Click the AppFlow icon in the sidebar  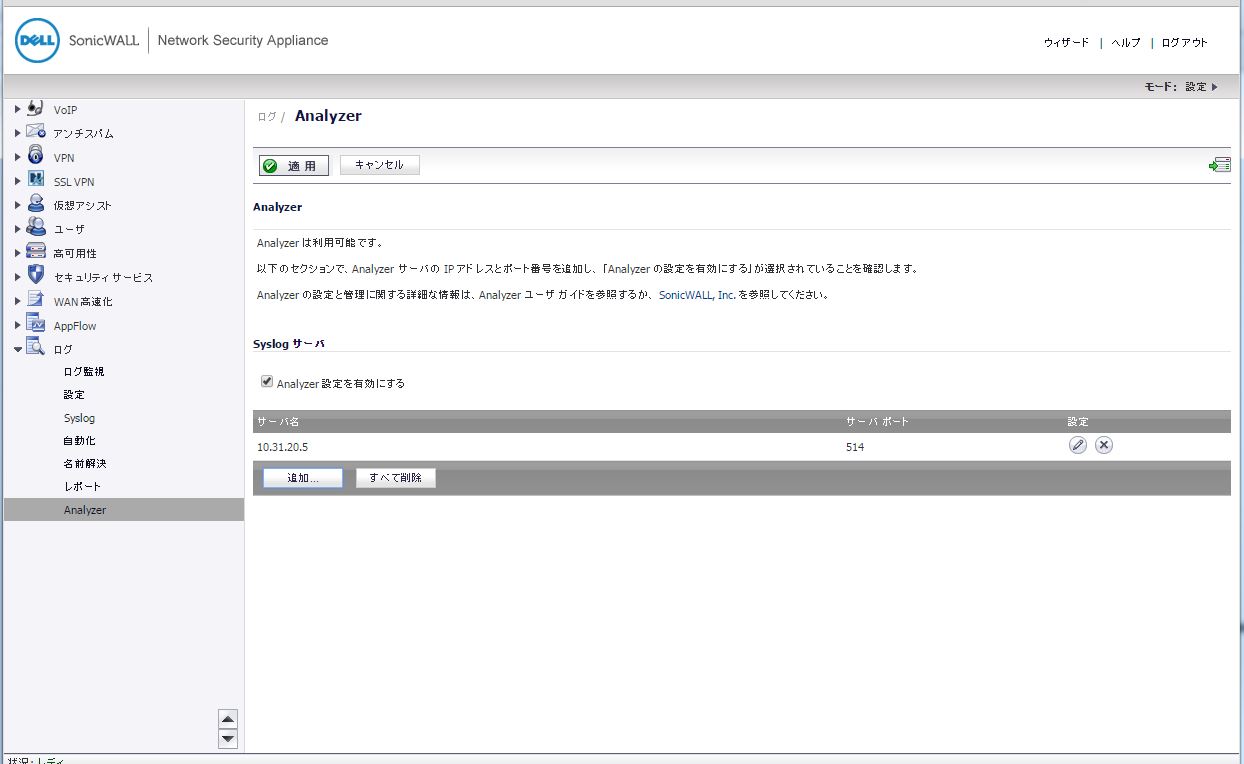pyautogui.click(x=36, y=325)
